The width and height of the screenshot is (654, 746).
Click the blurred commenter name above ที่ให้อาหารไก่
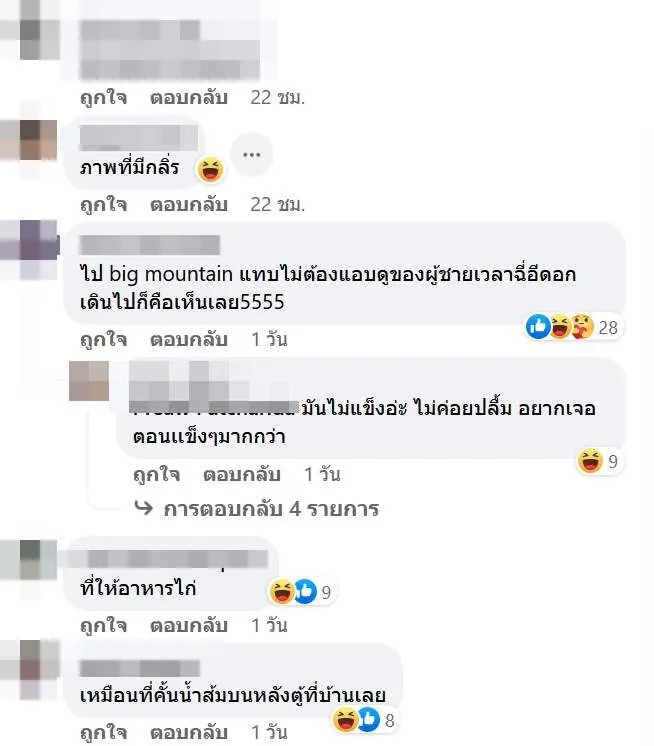tap(167, 559)
